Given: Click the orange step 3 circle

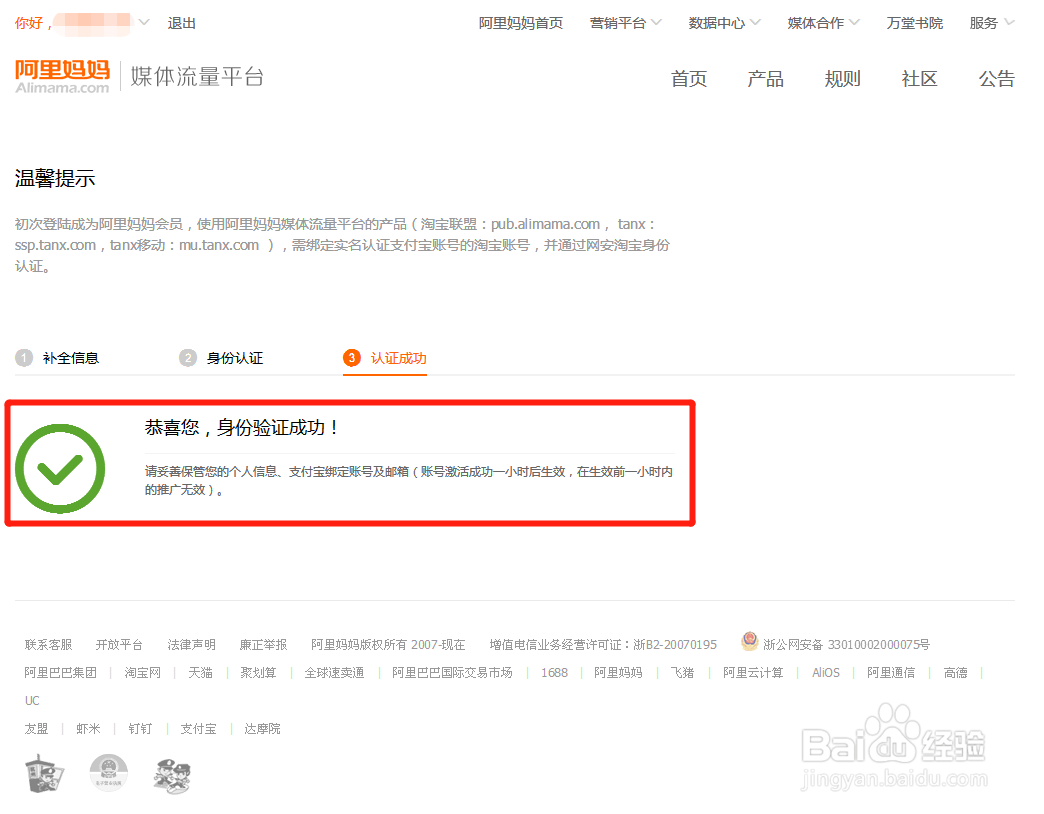Looking at the screenshot, I should pyautogui.click(x=352, y=358).
